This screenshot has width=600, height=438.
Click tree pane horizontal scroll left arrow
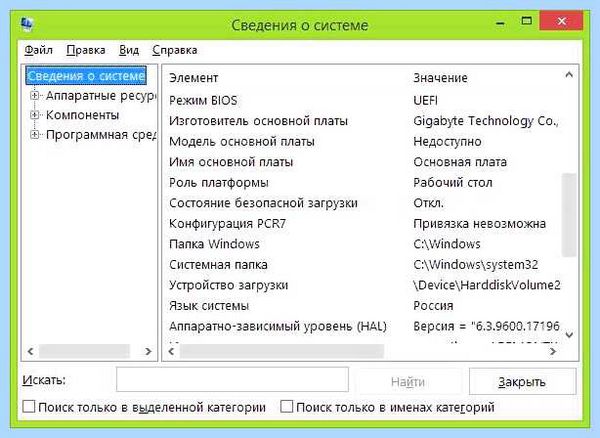(31, 351)
